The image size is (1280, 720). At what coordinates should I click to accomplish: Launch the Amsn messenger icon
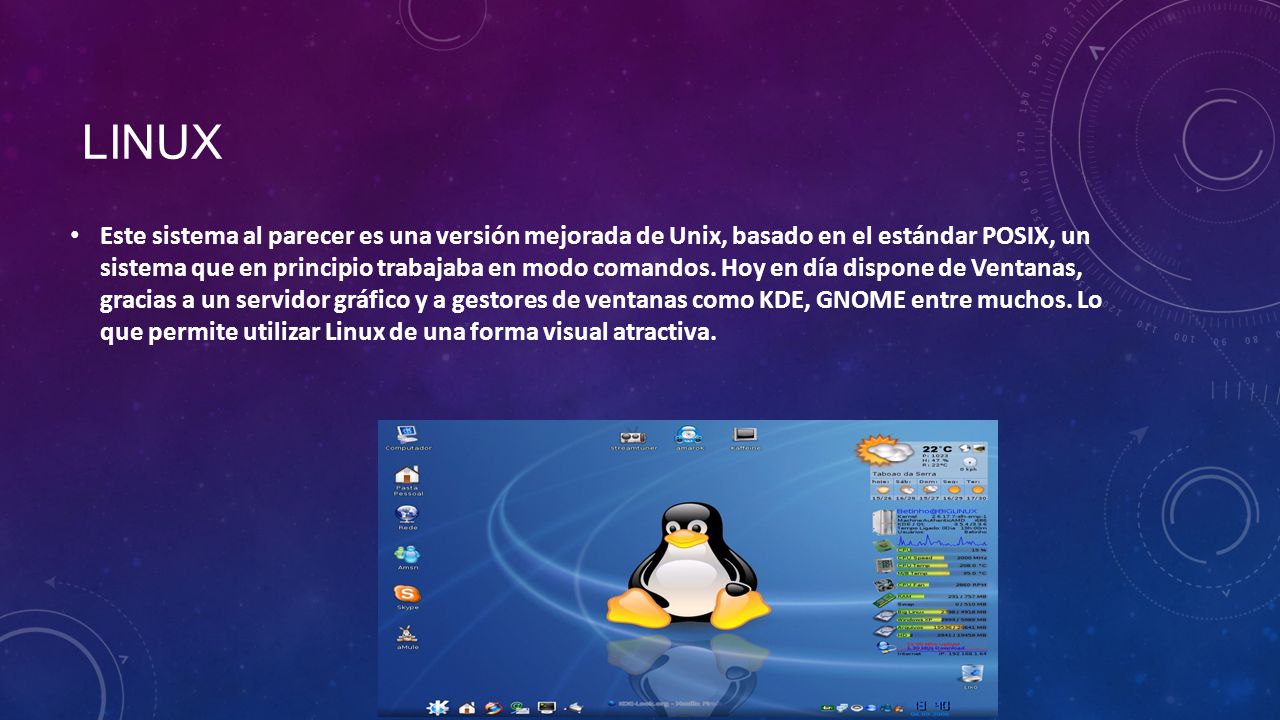pyautogui.click(x=407, y=557)
